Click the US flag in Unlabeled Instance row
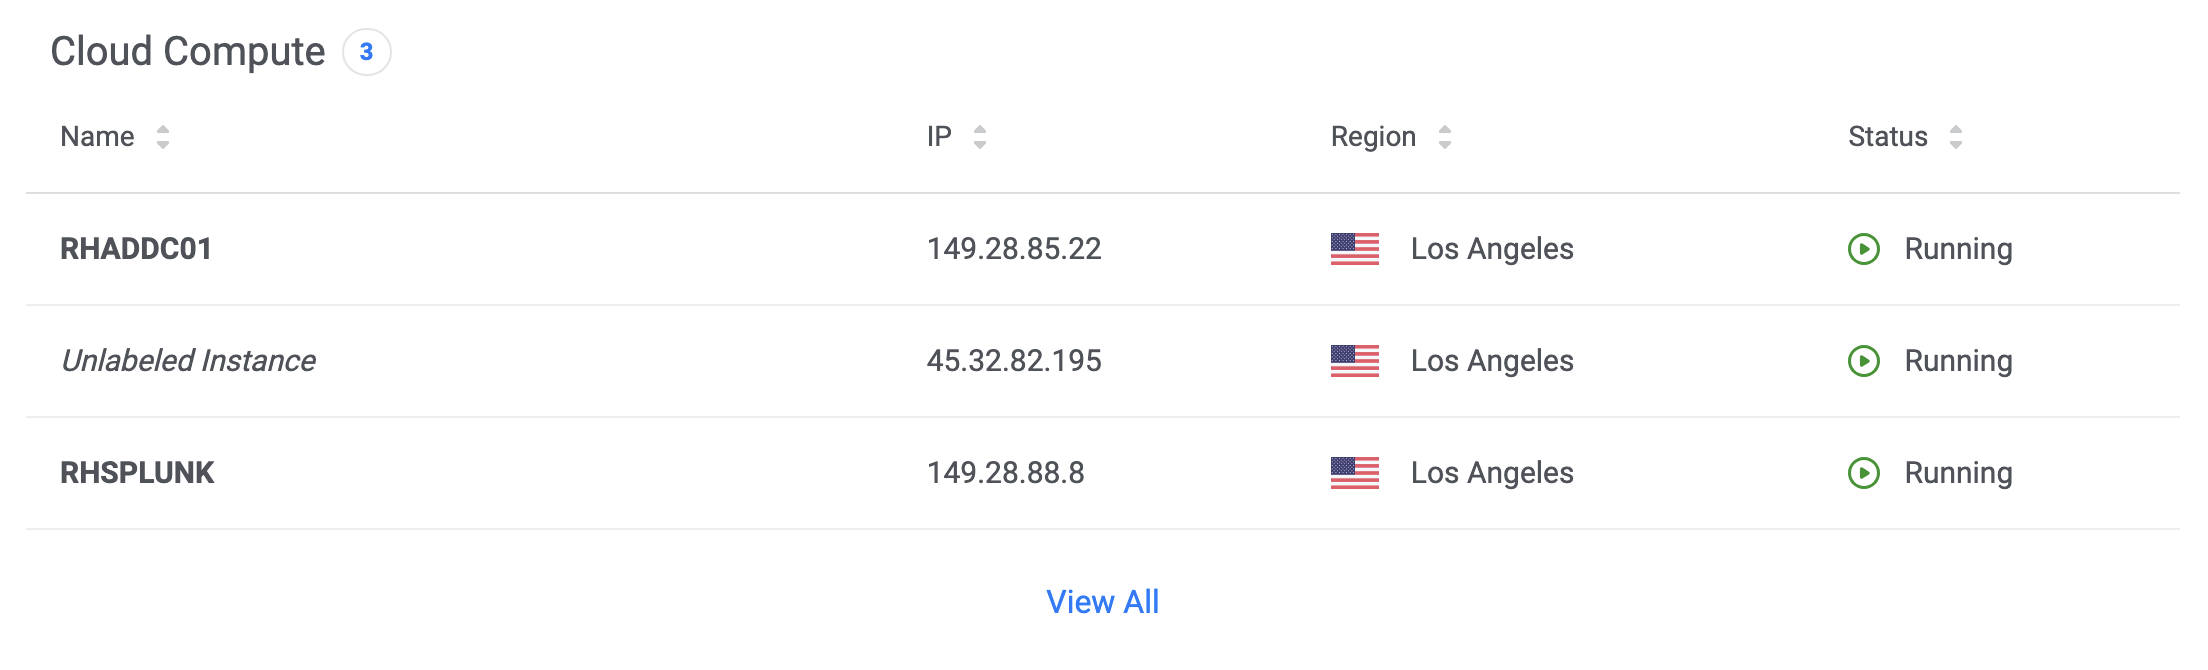2208x670 pixels. coord(1355,361)
